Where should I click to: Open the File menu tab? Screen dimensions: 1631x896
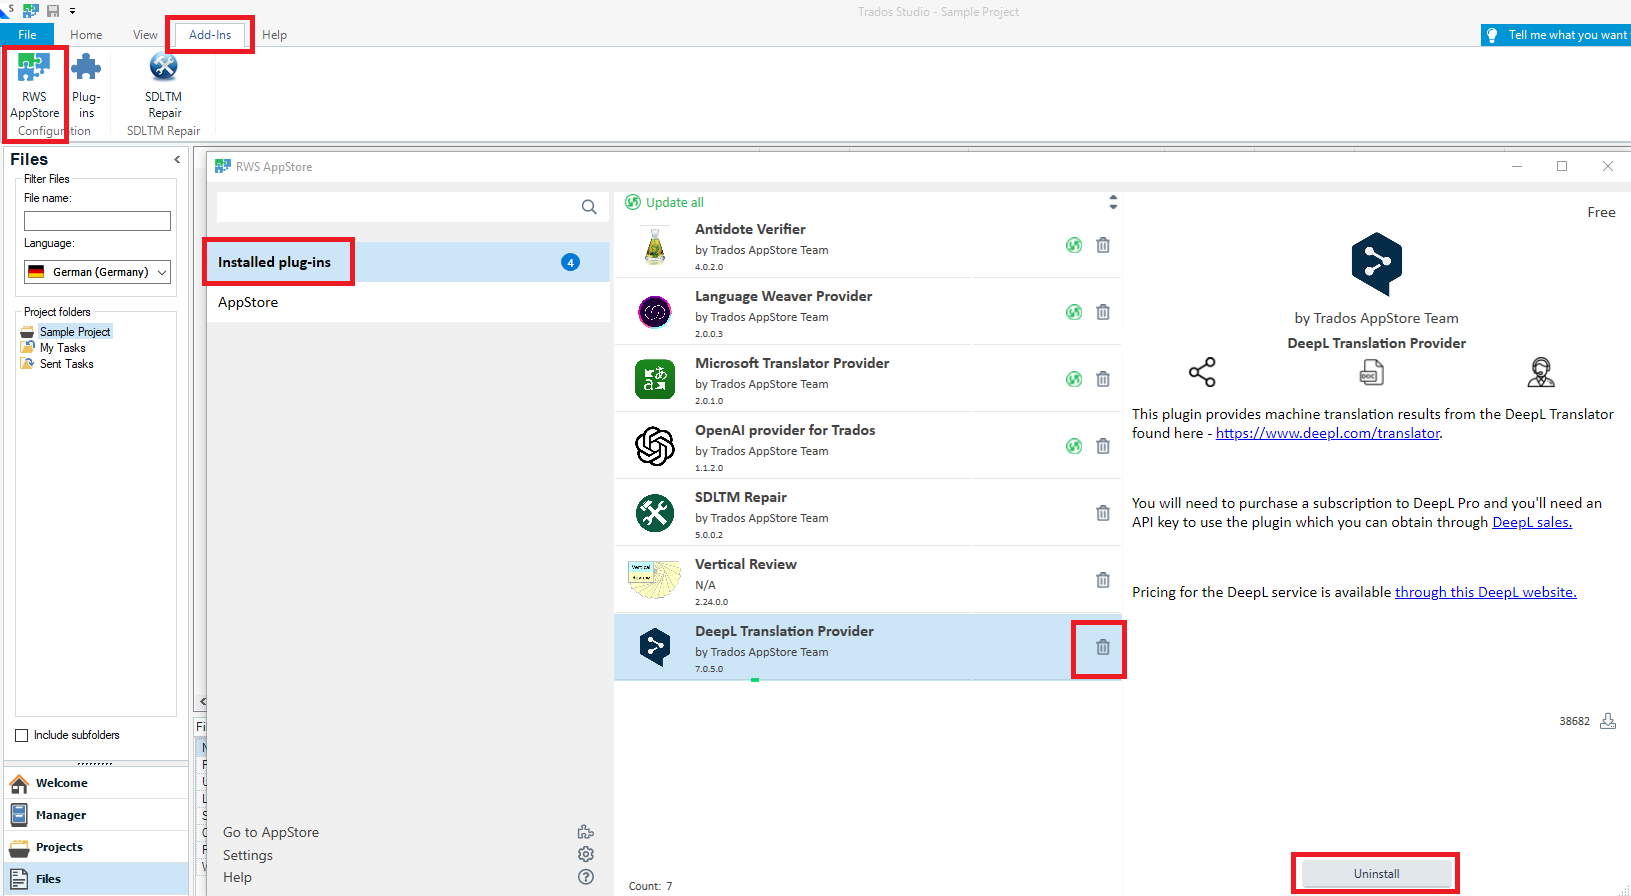27,35
